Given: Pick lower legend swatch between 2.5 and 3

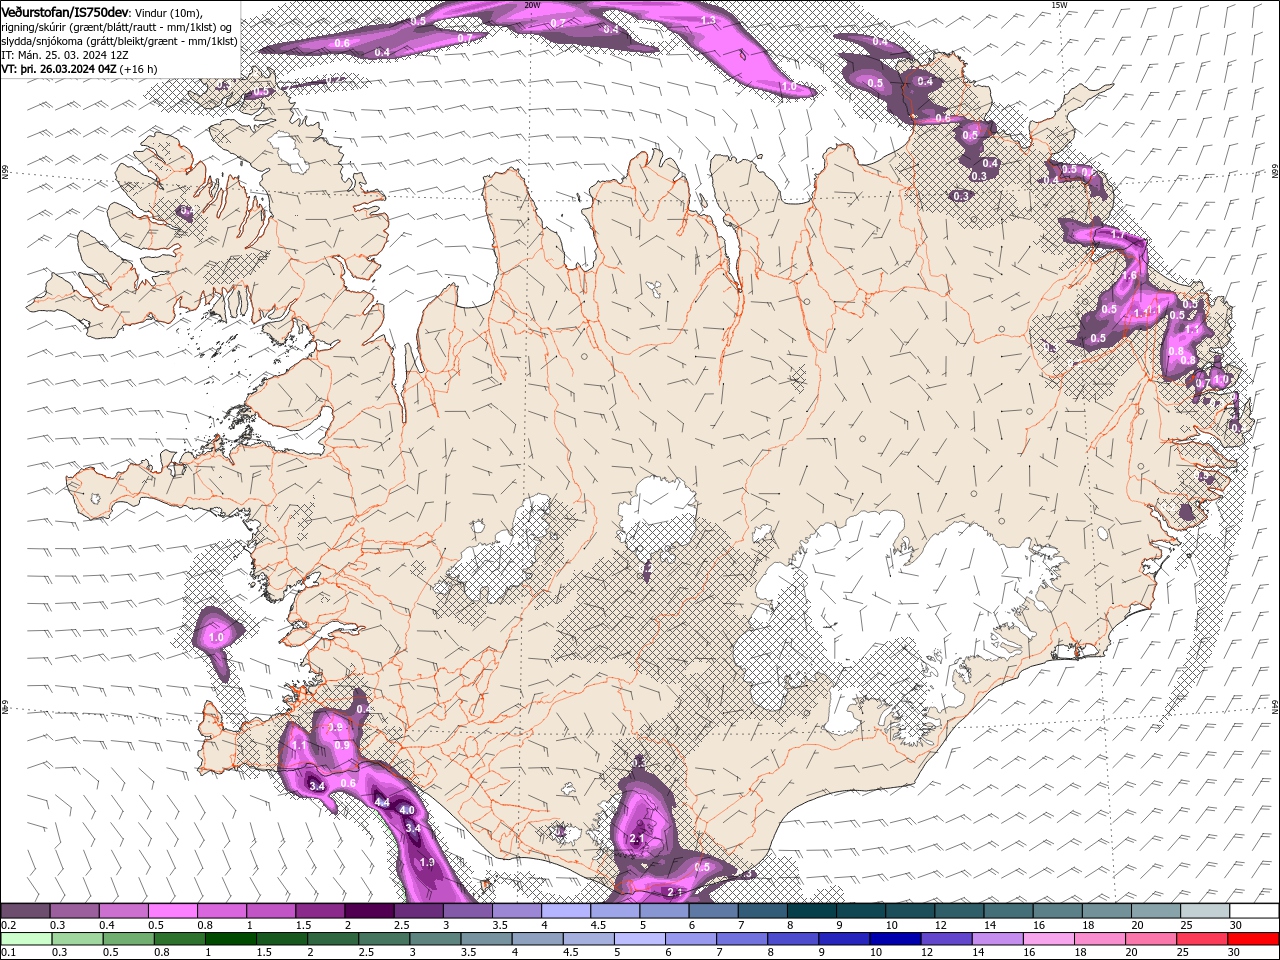Looking at the screenshot, I should click(384, 939).
